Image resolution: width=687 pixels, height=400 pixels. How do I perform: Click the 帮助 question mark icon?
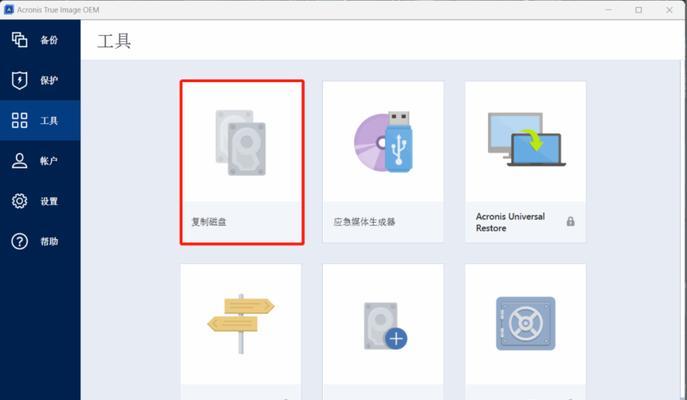point(19,241)
